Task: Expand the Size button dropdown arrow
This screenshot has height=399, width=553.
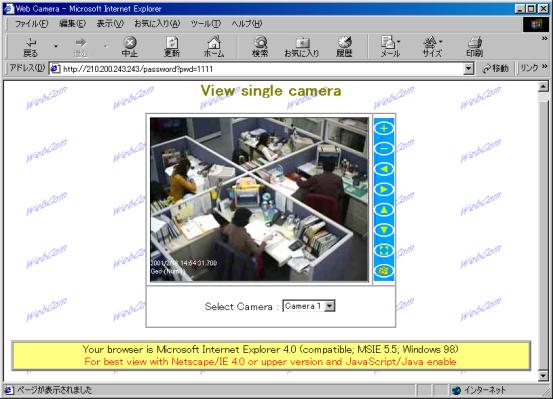Action: (441, 41)
